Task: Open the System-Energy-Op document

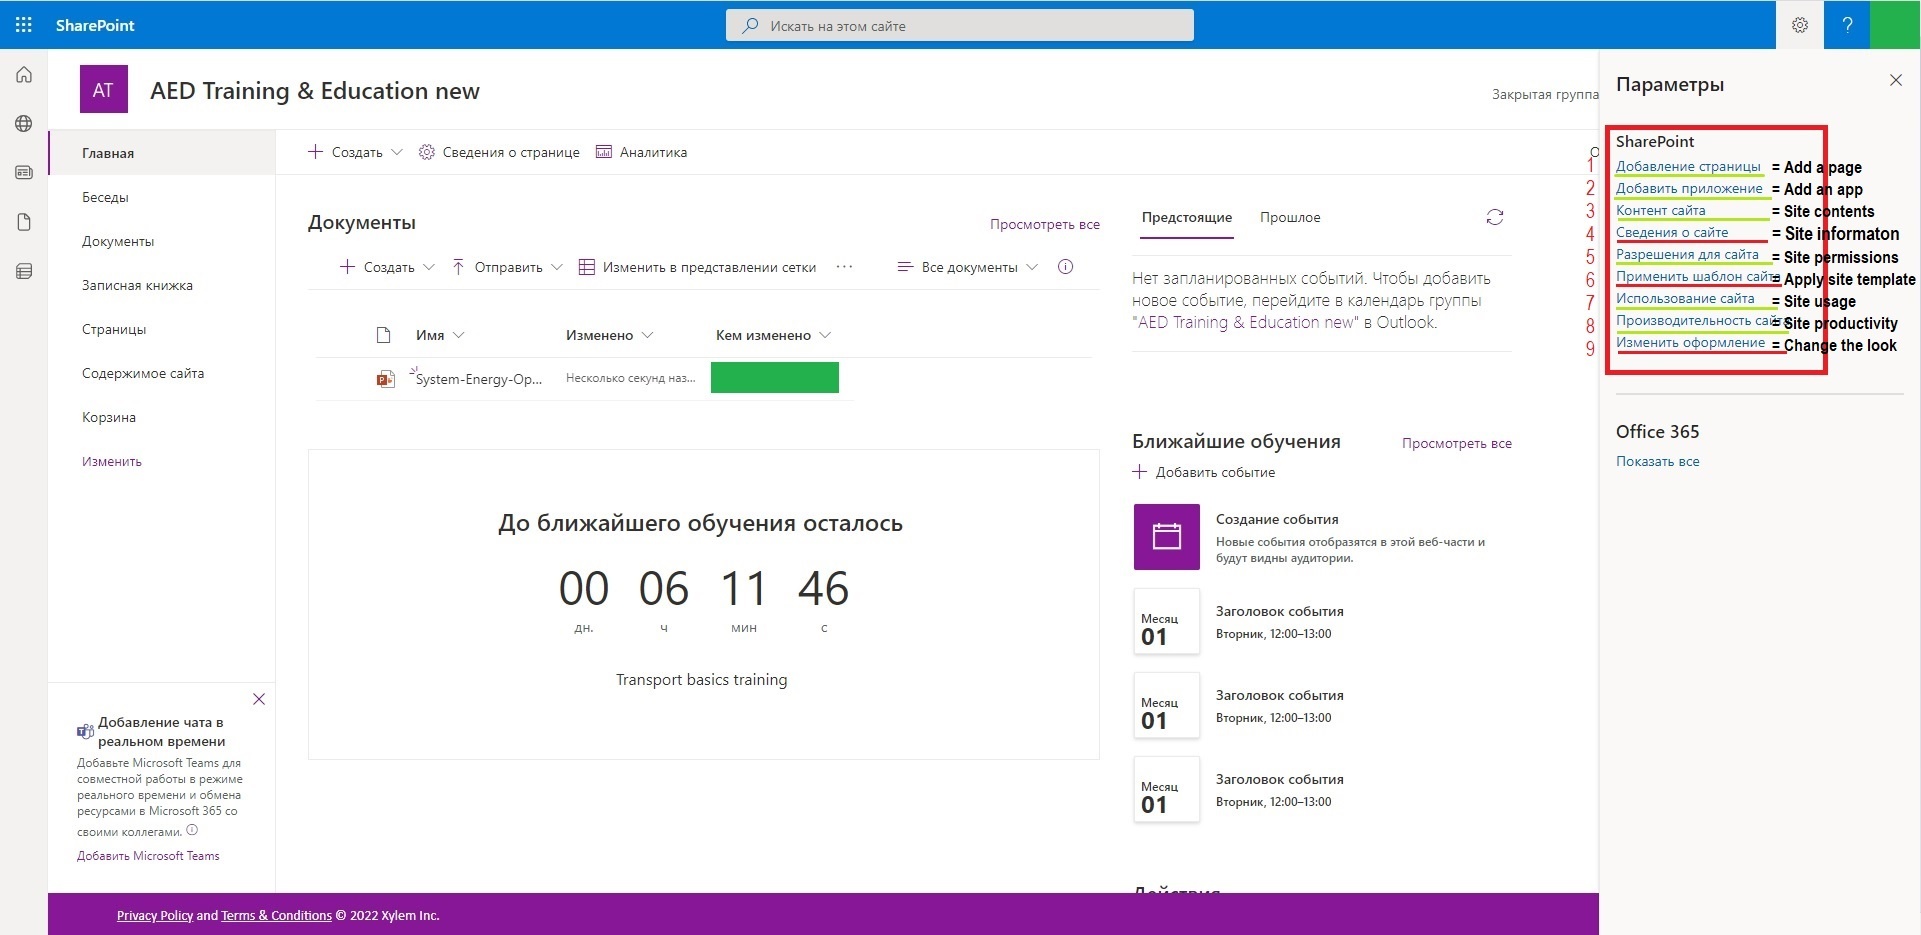Action: click(478, 379)
